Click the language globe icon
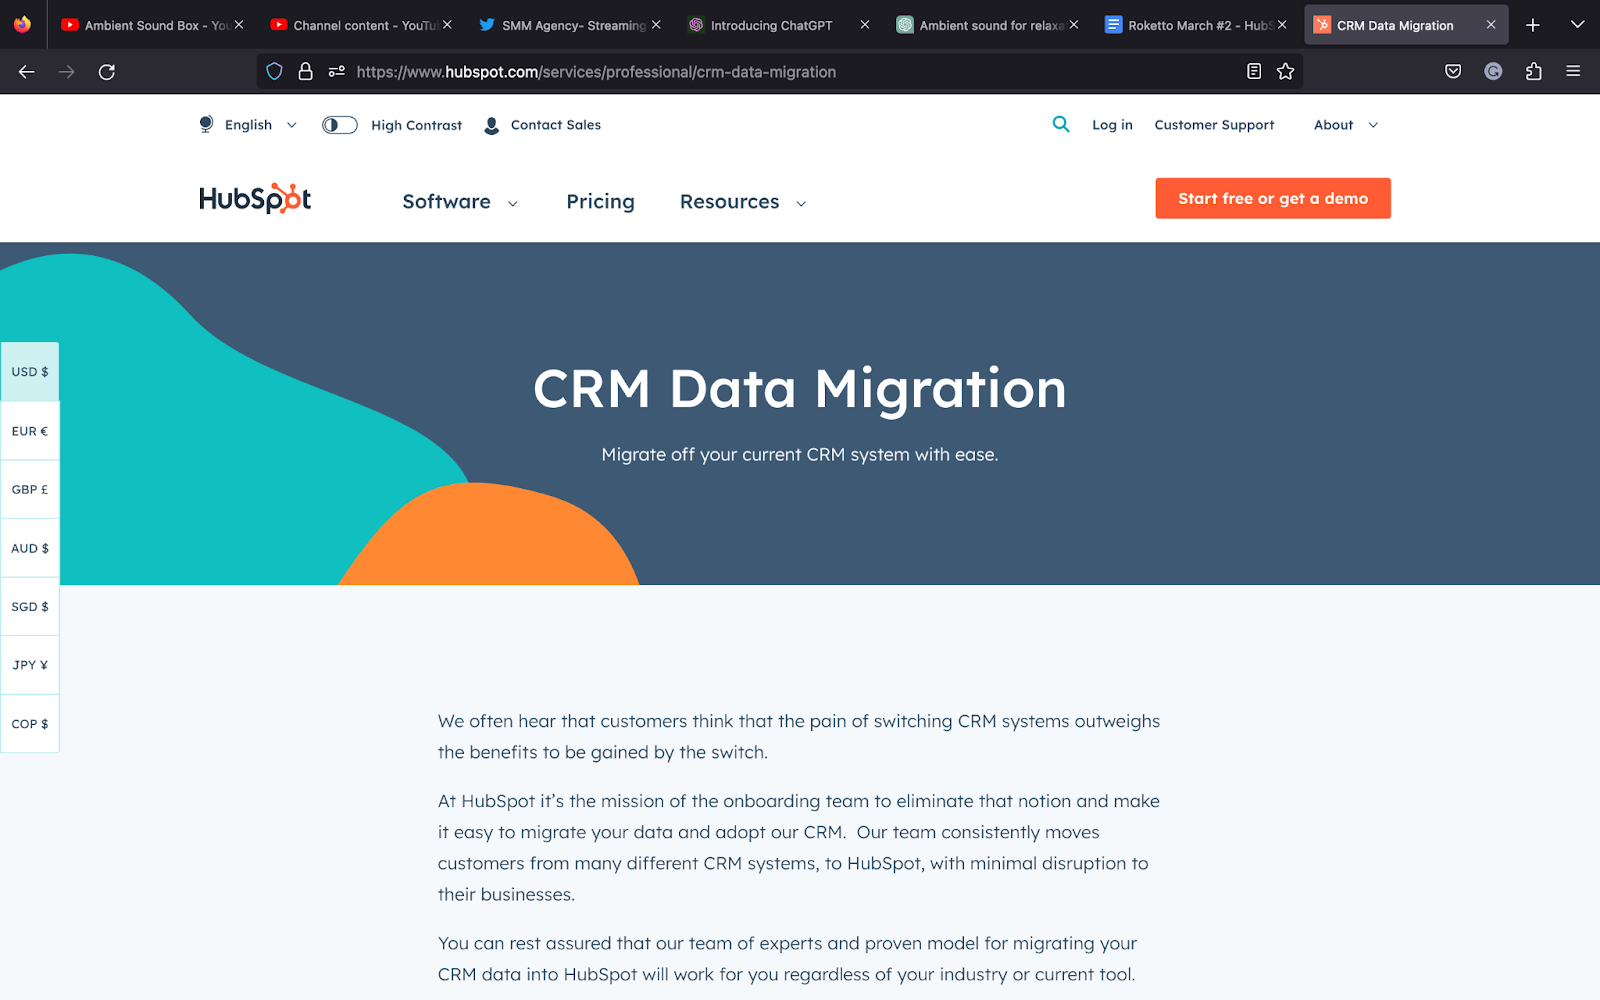 pyautogui.click(x=206, y=124)
